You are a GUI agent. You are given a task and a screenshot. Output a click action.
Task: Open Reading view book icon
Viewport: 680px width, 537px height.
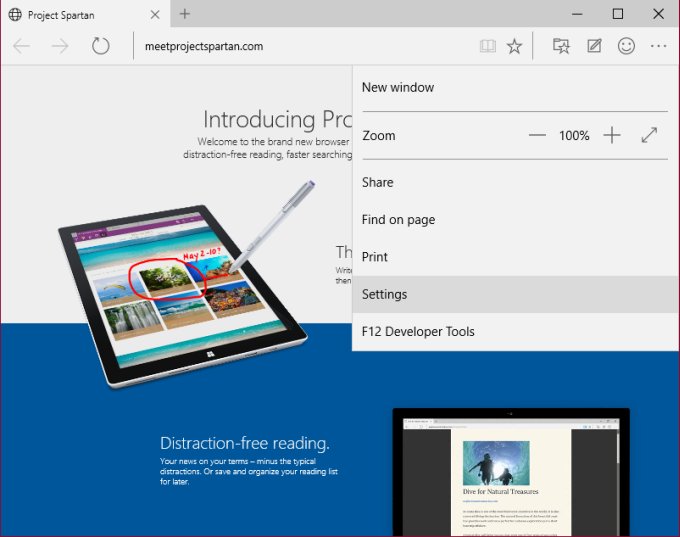(x=488, y=46)
